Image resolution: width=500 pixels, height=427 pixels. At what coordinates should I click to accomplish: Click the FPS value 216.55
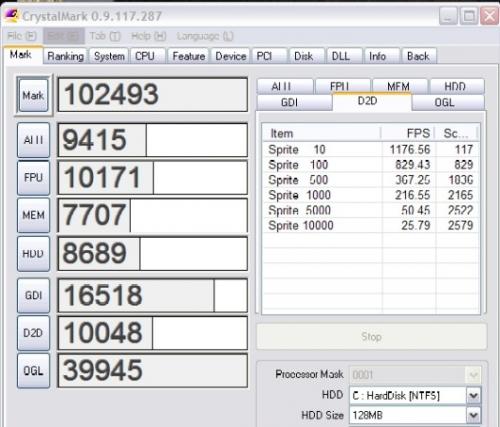pyautogui.click(x=413, y=195)
